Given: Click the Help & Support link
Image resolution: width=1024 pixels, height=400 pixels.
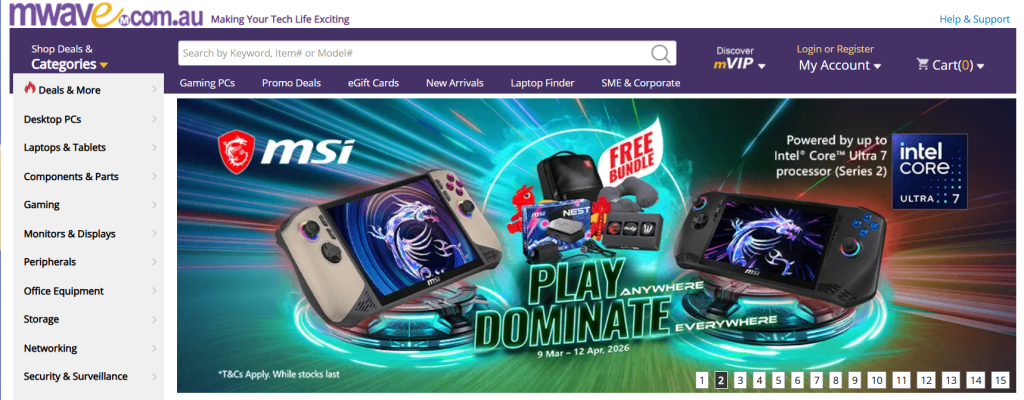Looking at the screenshot, I should pyautogui.click(x=974, y=19).
